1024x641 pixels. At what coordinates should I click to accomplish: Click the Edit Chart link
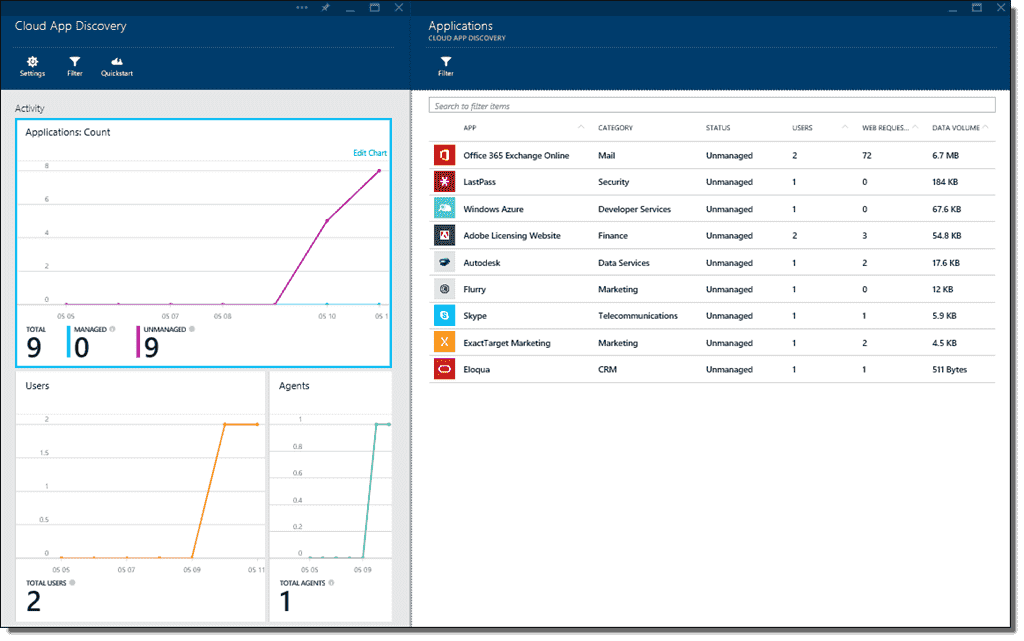(370, 152)
